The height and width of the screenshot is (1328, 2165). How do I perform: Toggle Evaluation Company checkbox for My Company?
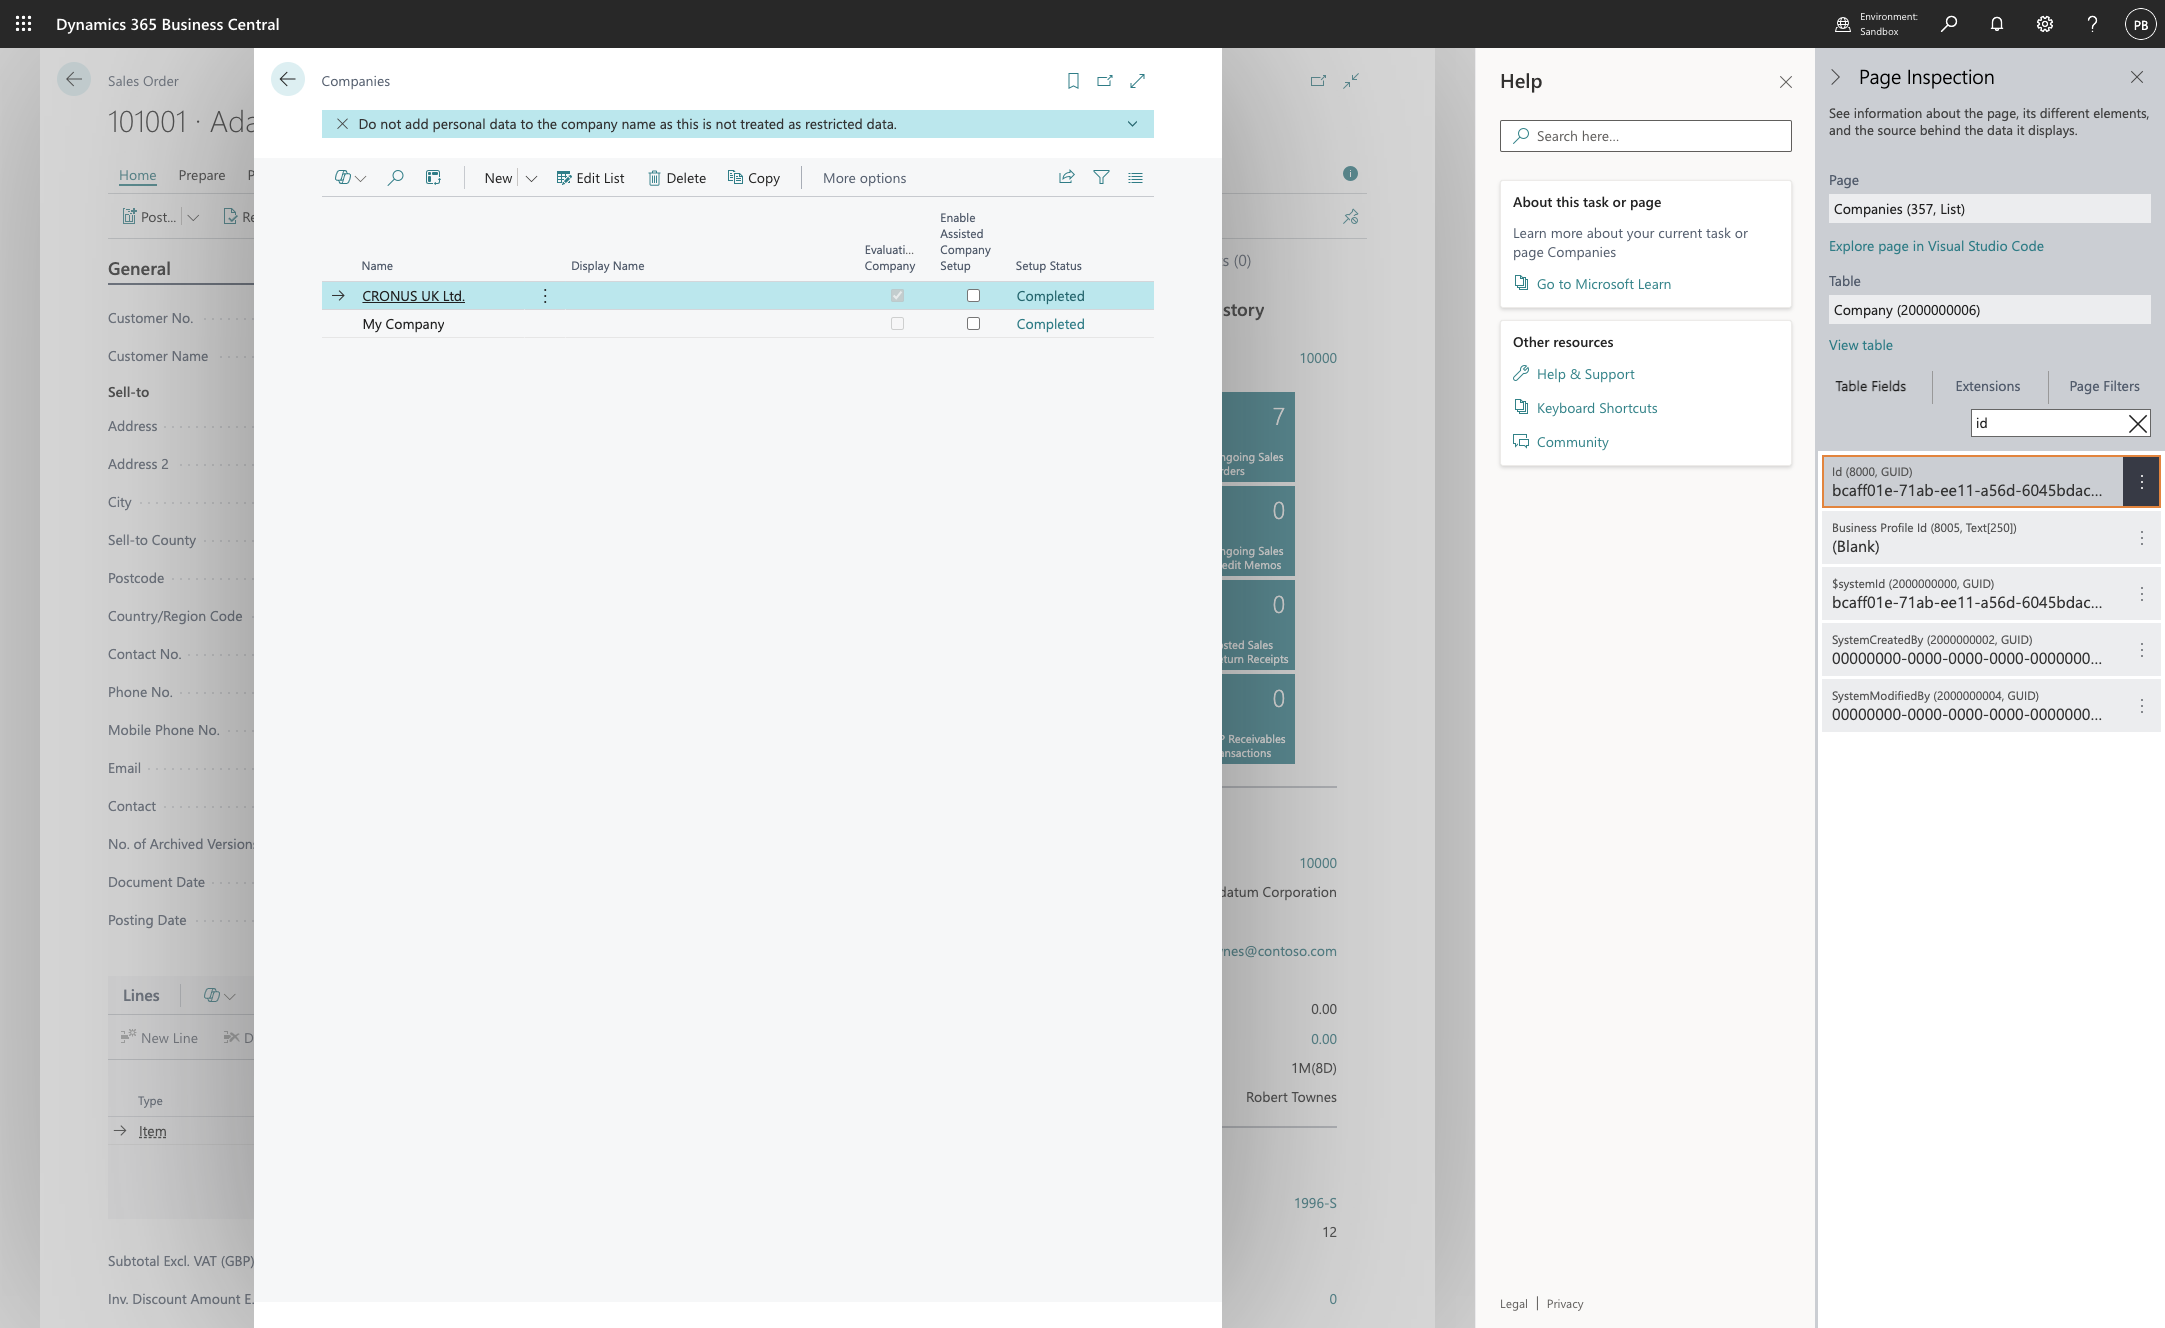(897, 324)
